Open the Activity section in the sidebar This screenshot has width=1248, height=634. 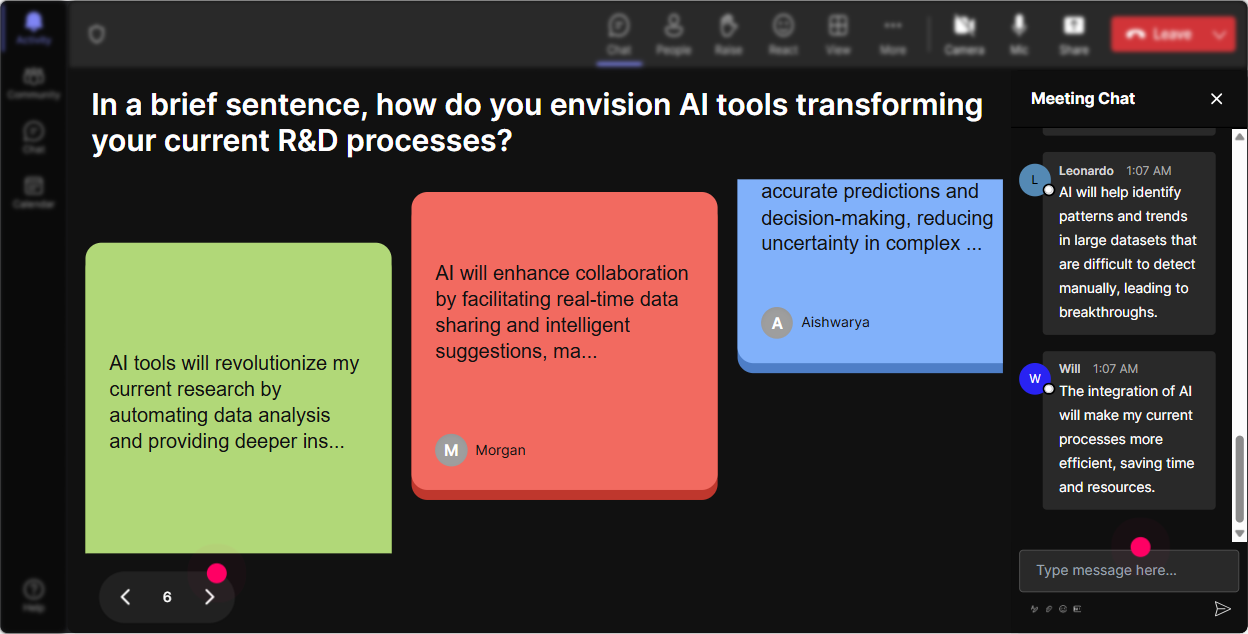click(x=34, y=28)
